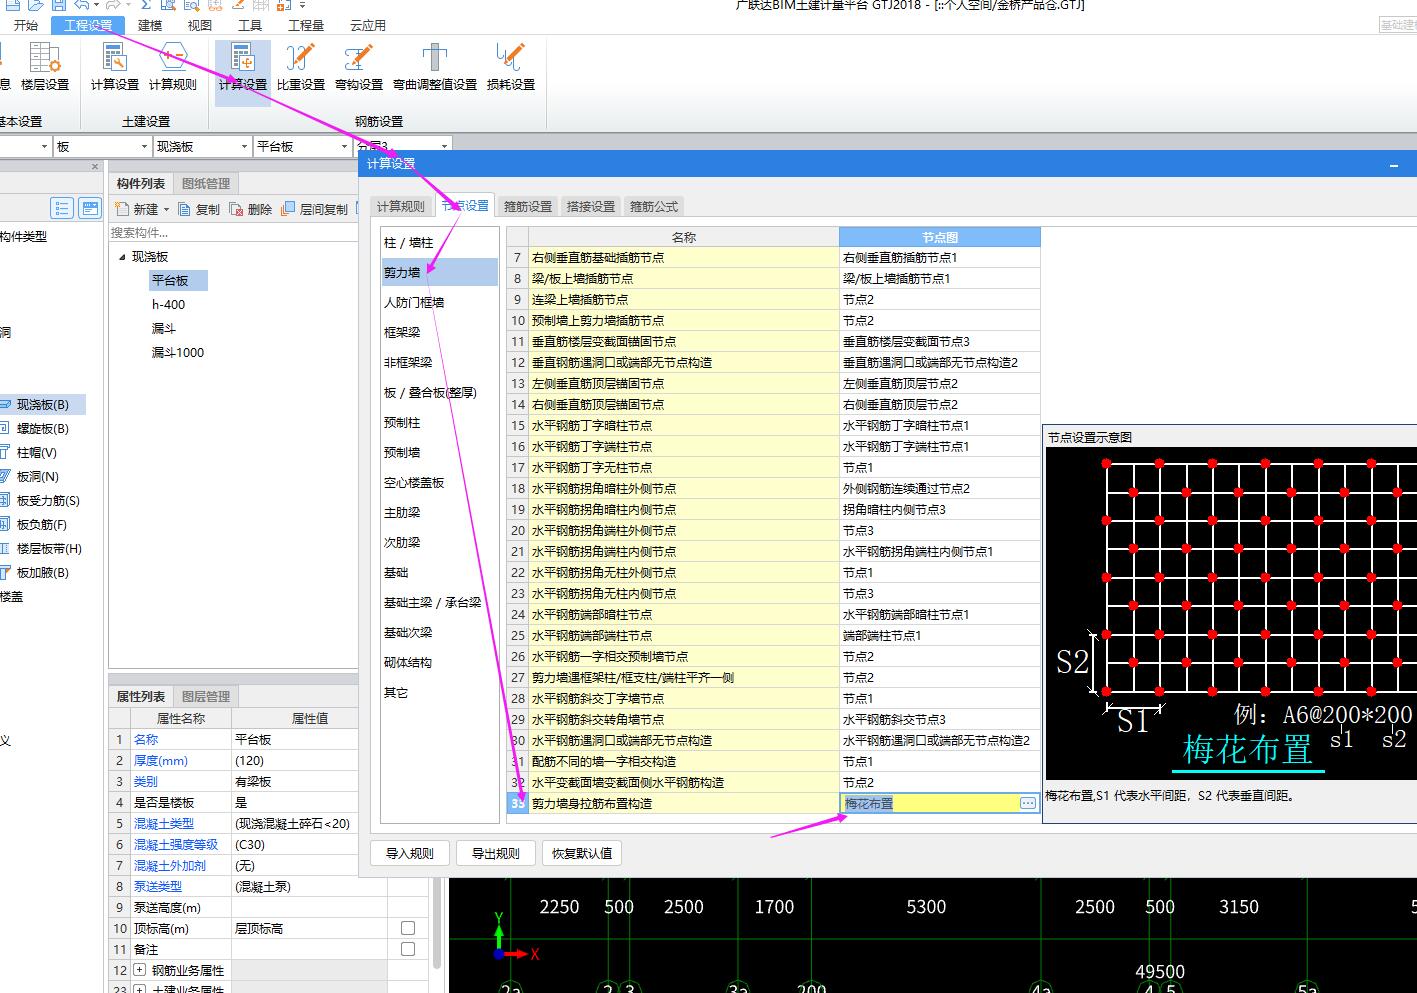Switch to 箍筋公式 tab in dialog
Viewport: 1417px width, 993px height.
(x=654, y=206)
